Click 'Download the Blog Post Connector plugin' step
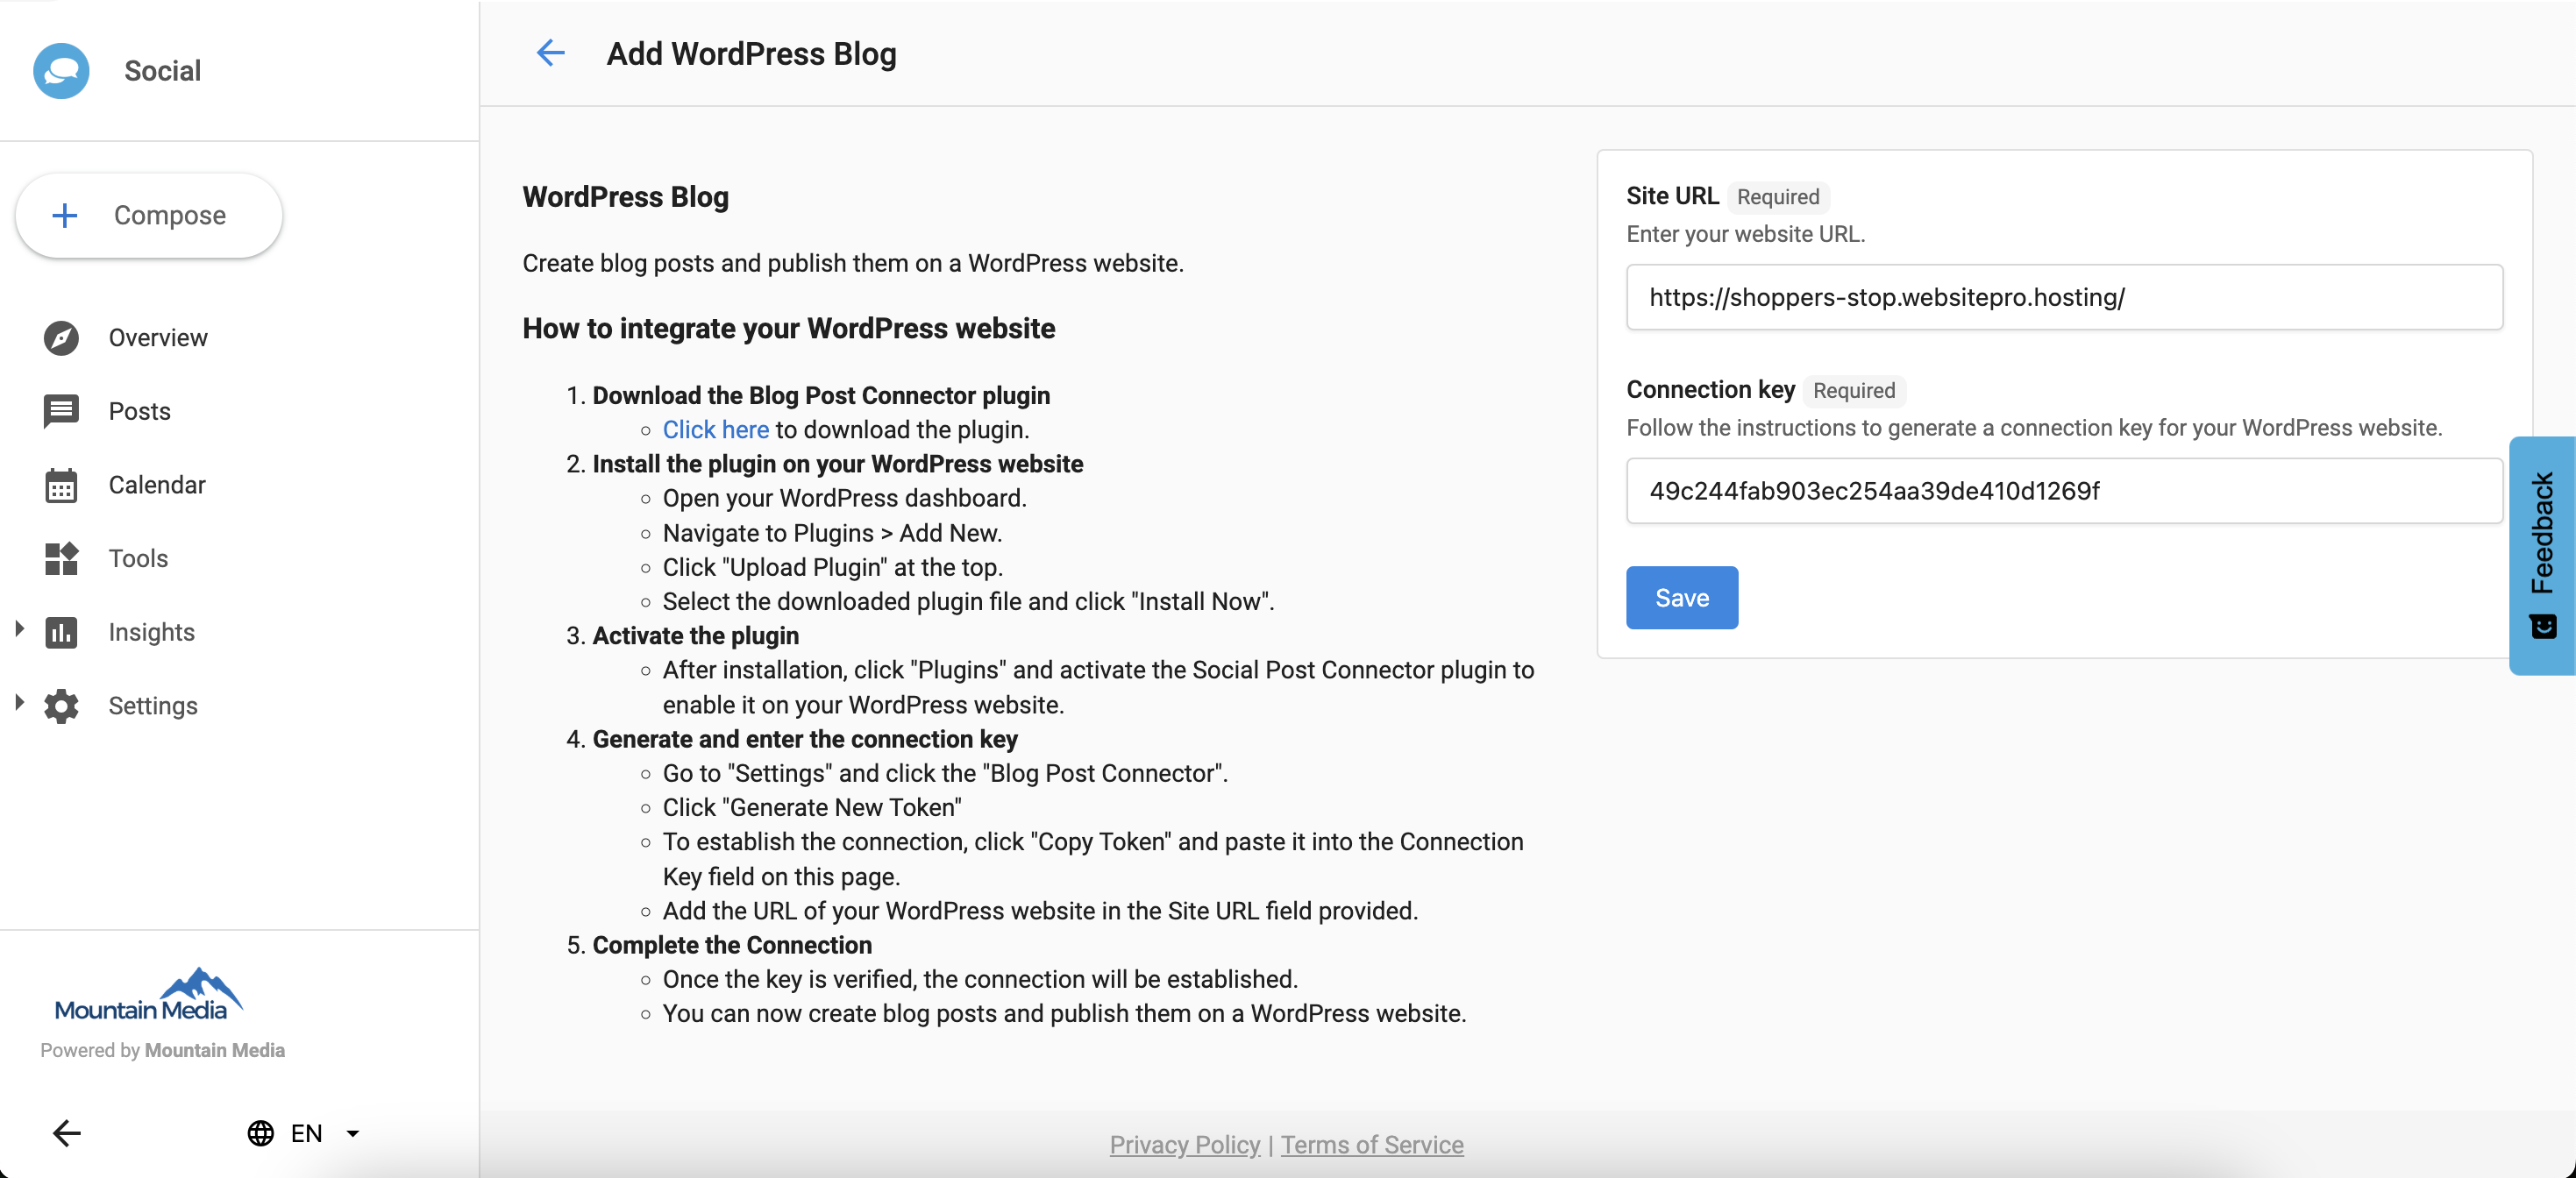2576x1178 pixels. (x=821, y=396)
